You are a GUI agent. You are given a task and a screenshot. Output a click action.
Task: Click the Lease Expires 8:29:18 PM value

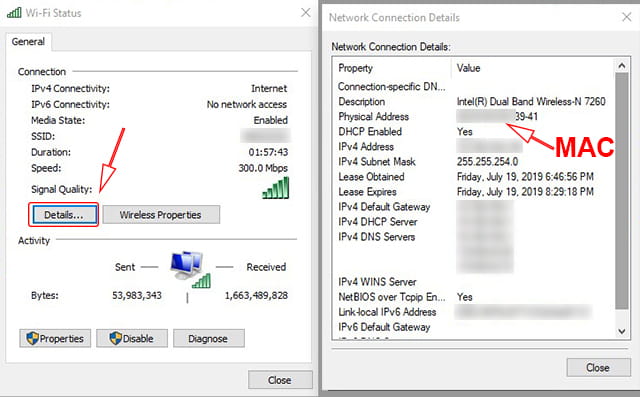pyautogui.click(x=525, y=192)
